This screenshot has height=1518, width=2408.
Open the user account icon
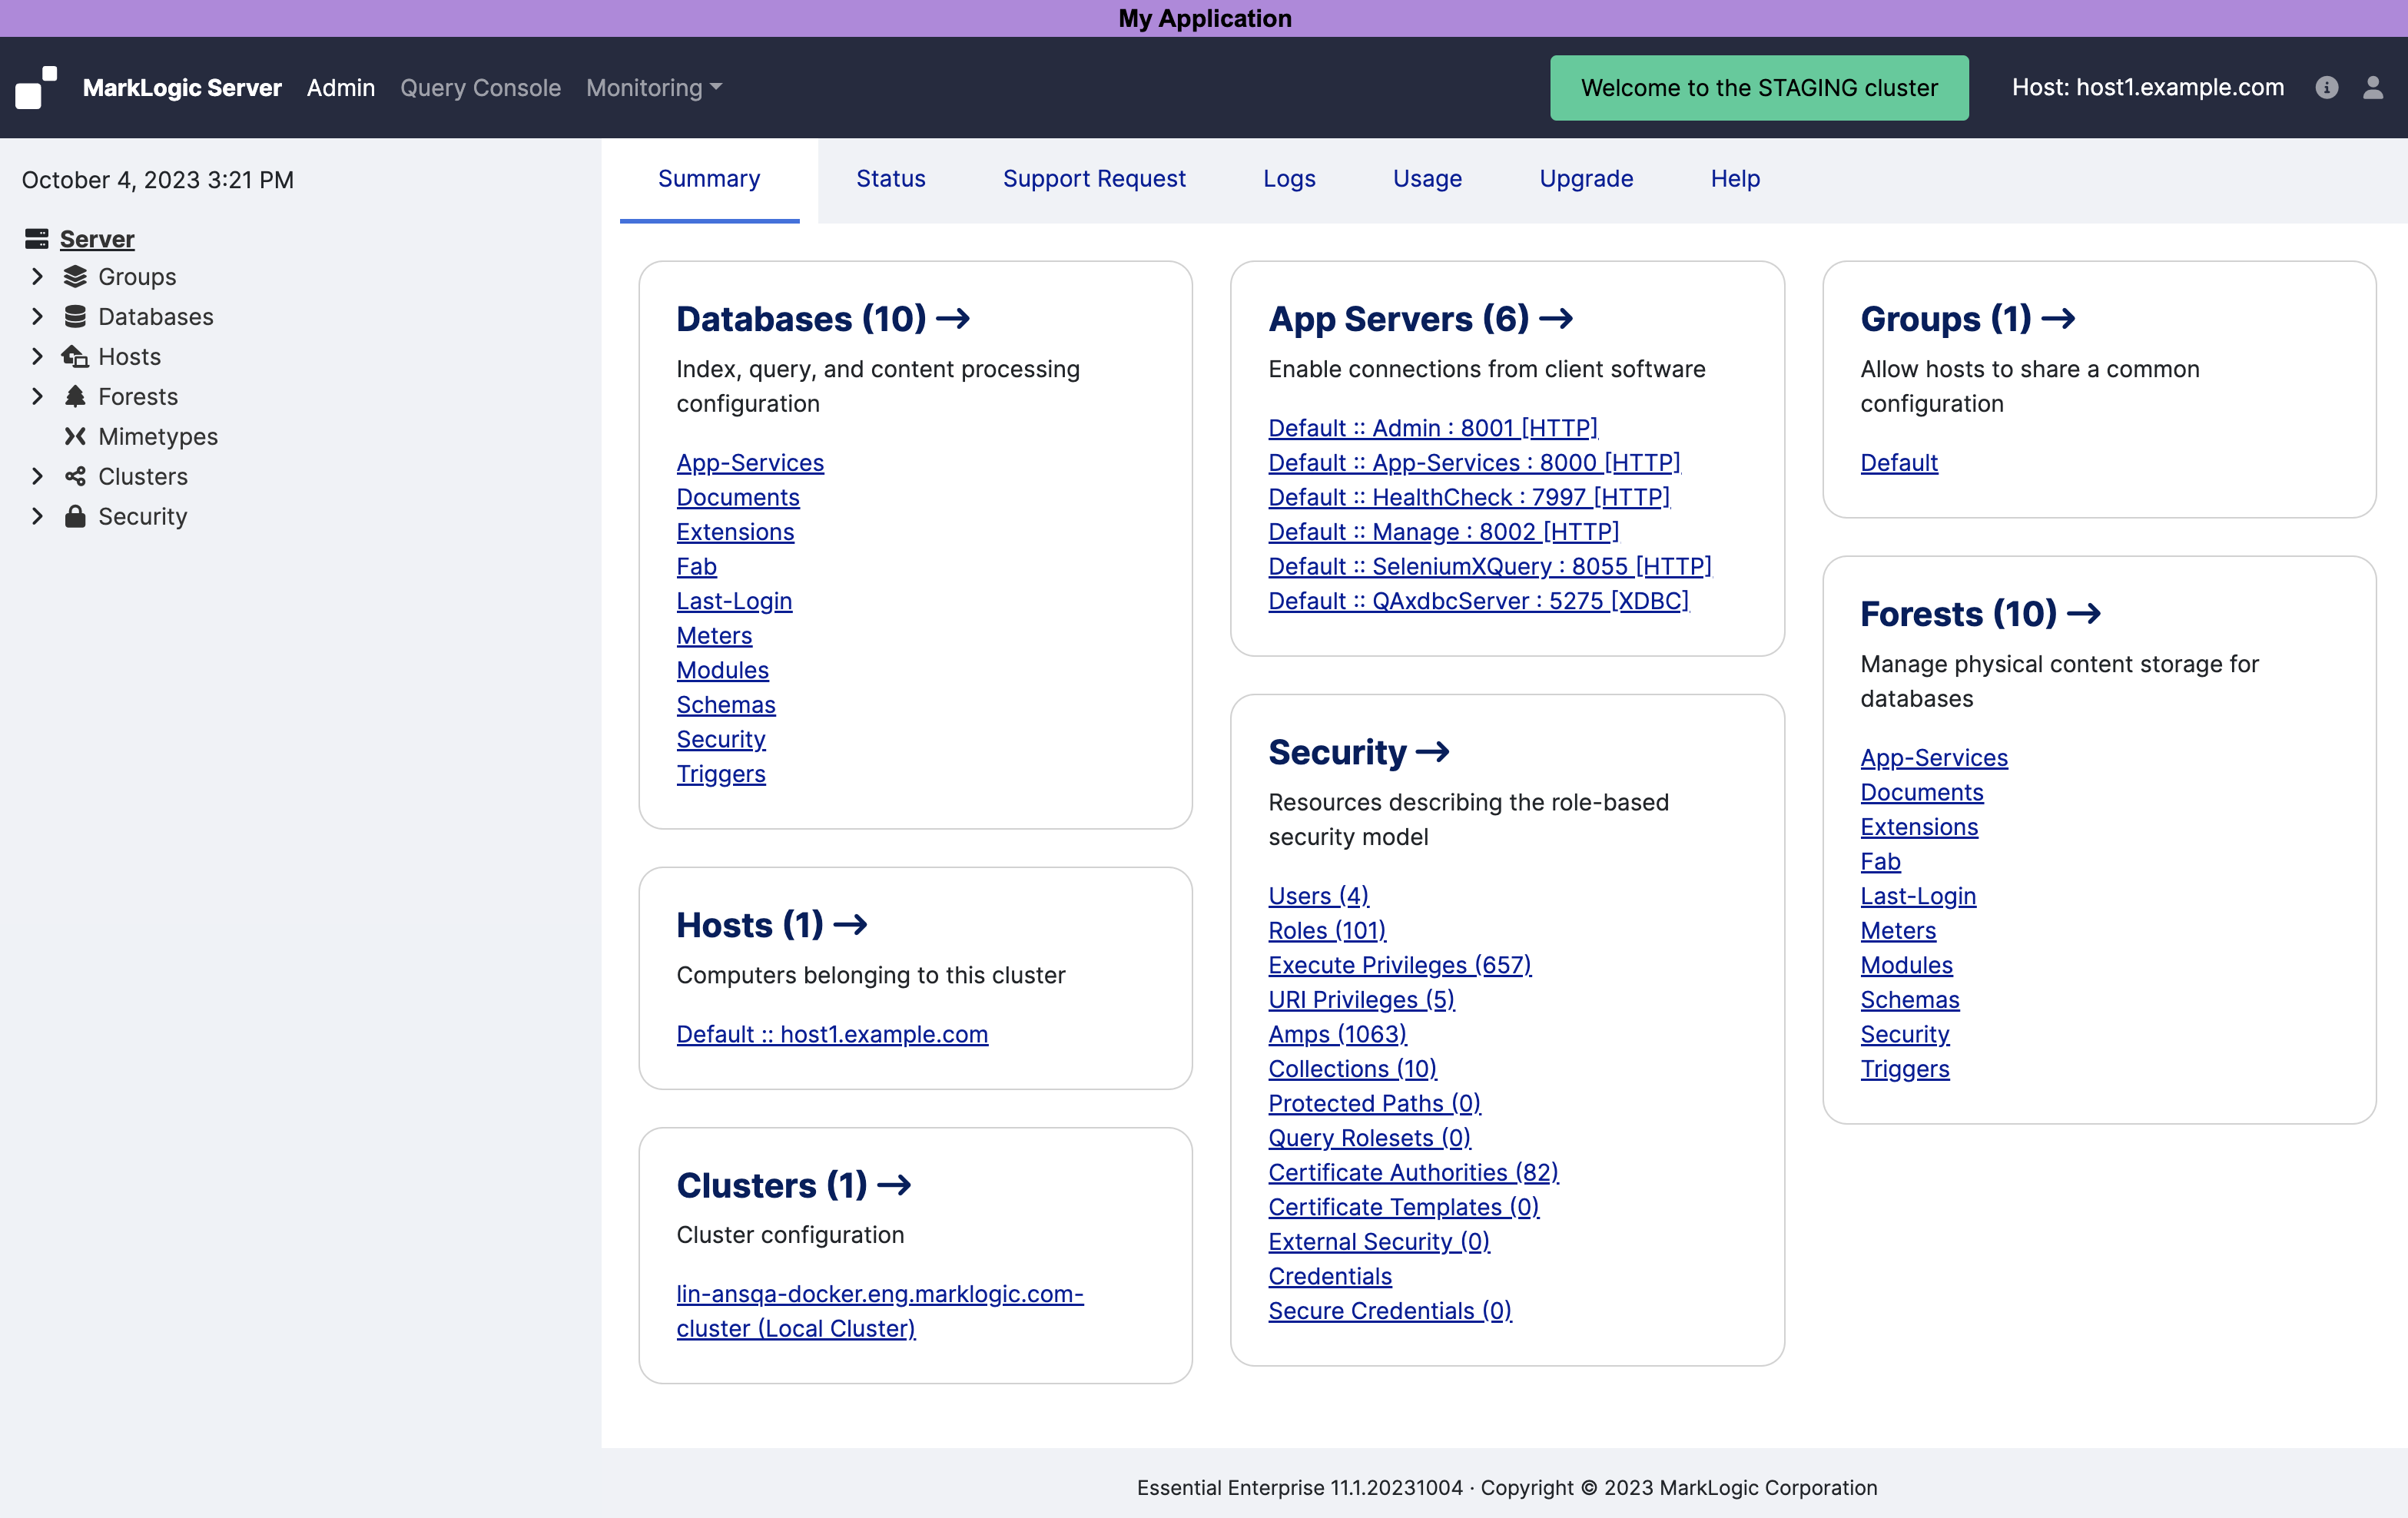click(x=2373, y=88)
